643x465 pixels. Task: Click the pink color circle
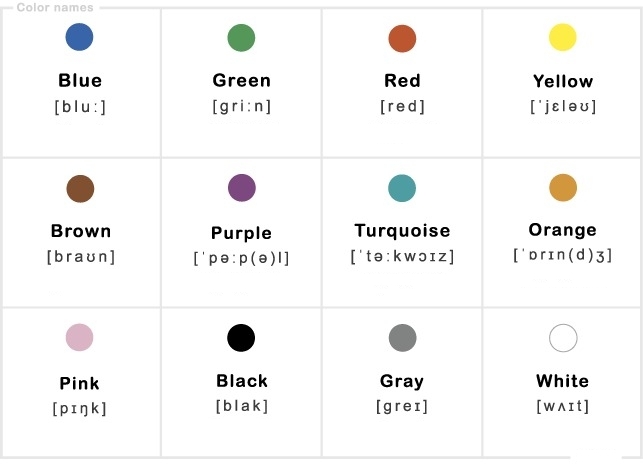tap(80, 337)
